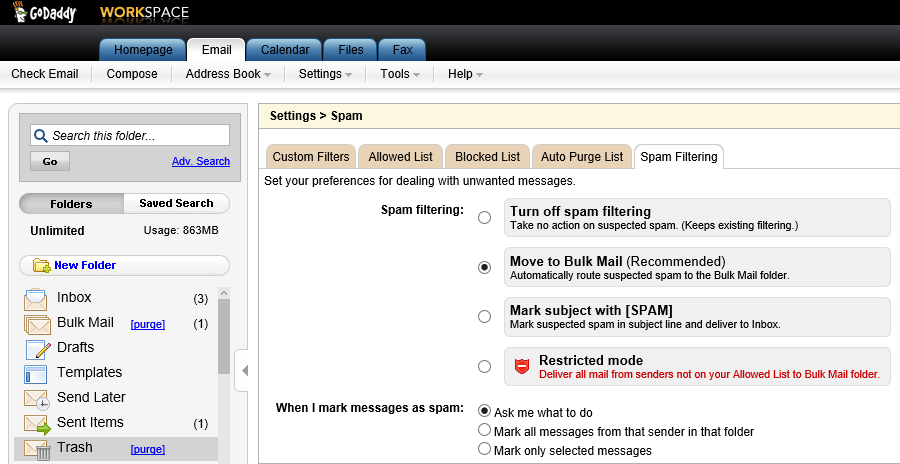Click the Bulk Mail folder icon
900x464 pixels.
[37, 324]
